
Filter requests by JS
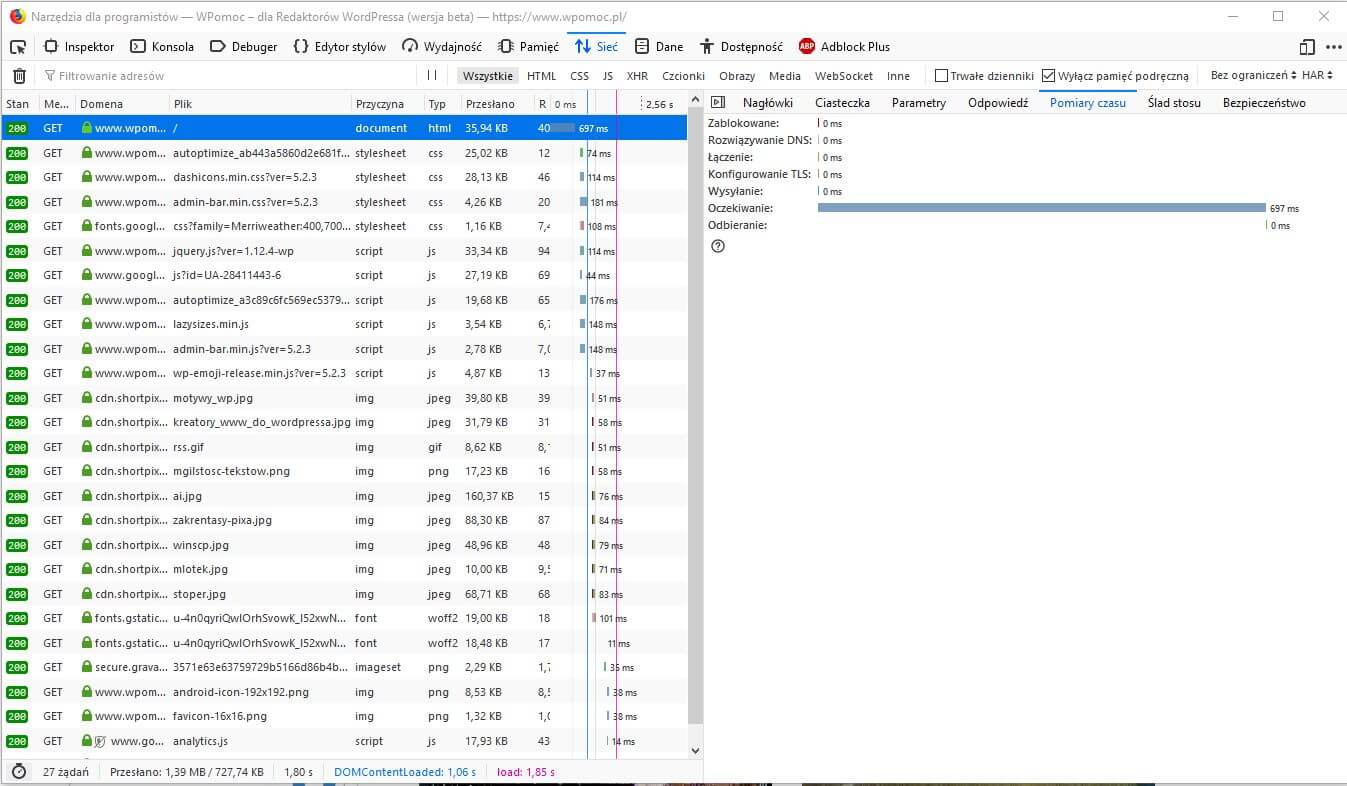(x=608, y=76)
